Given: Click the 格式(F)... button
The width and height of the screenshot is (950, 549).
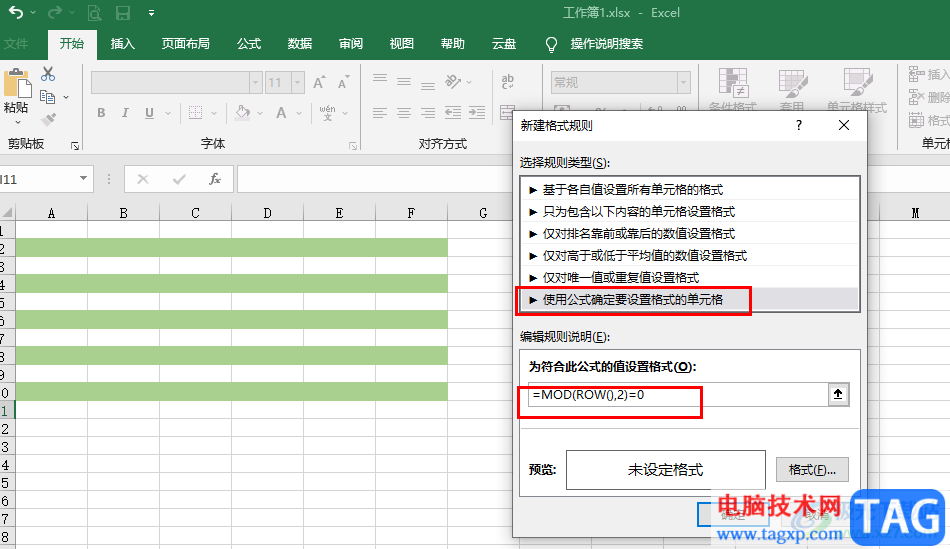Looking at the screenshot, I should point(812,470).
